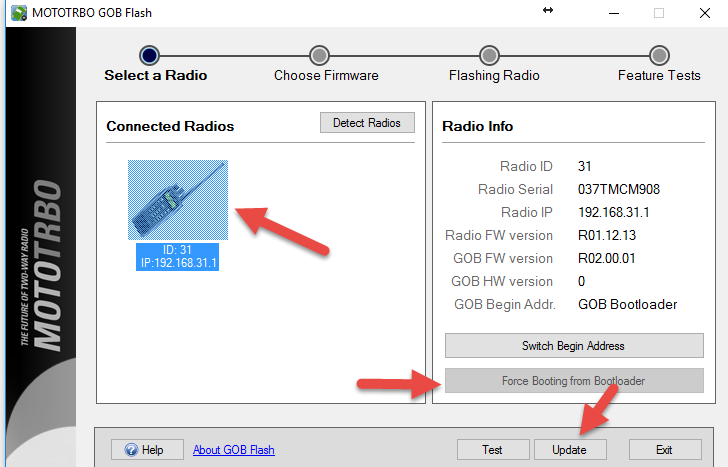Click the radio caption ID: 31 IP:192.168.31.1

click(x=177, y=257)
